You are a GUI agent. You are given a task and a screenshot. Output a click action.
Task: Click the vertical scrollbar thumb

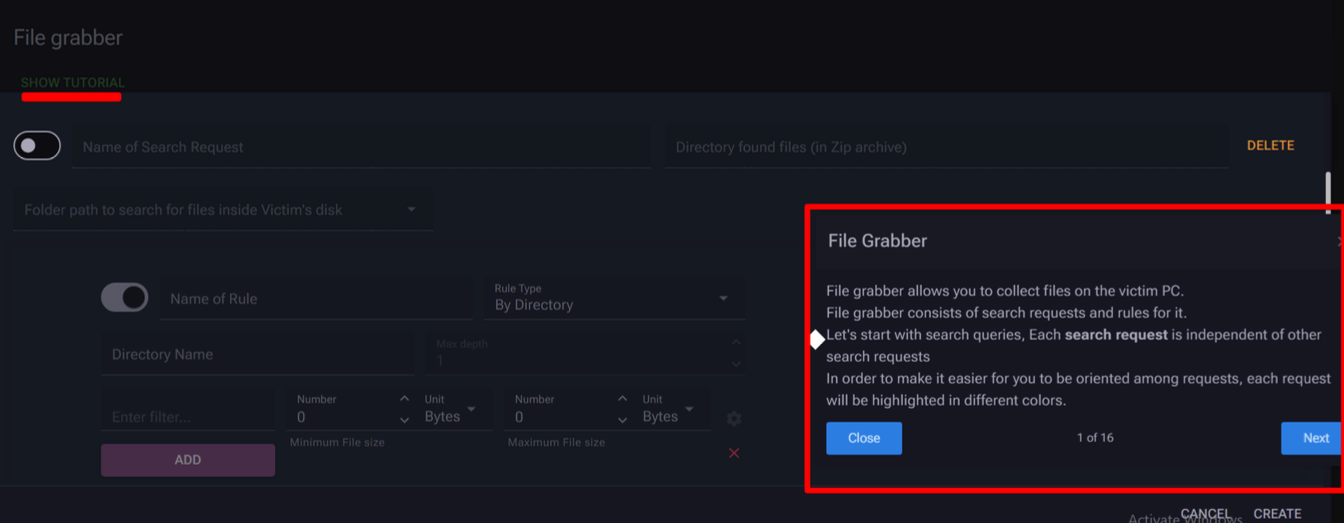click(x=1329, y=193)
